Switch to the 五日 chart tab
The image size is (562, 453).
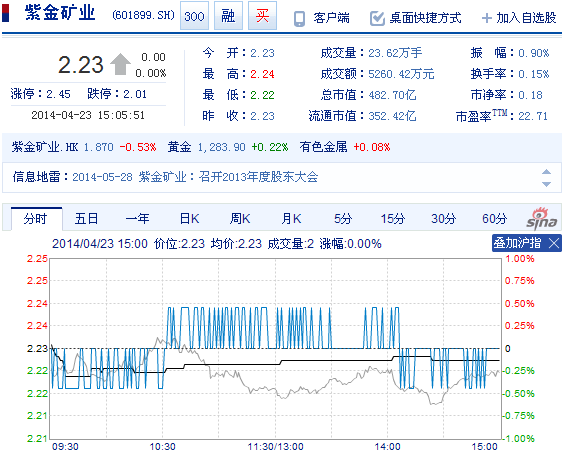[x=86, y=219]
